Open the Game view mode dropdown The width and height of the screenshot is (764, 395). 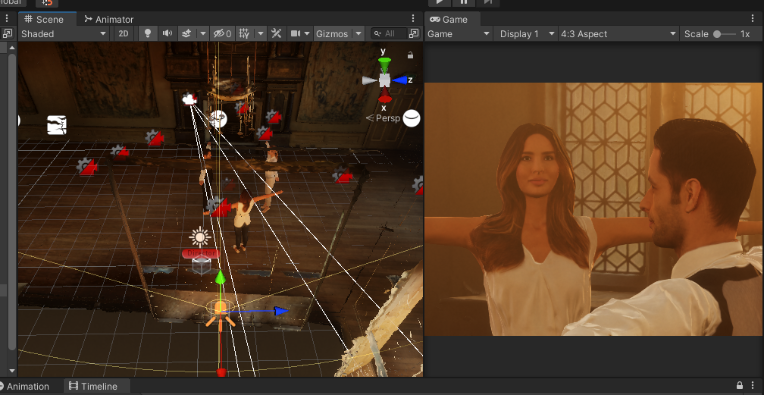(458, 34)
